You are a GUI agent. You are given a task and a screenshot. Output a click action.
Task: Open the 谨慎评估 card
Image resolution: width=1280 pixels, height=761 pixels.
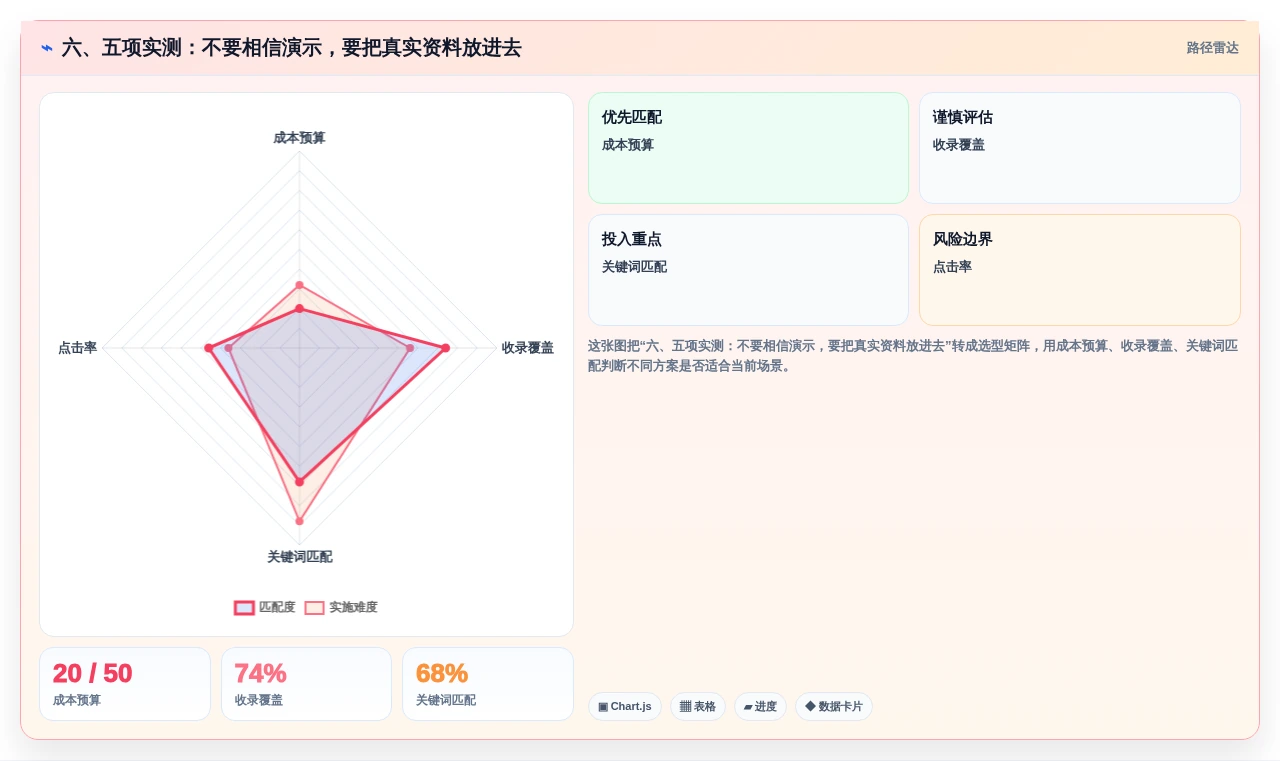(1080, 148)
